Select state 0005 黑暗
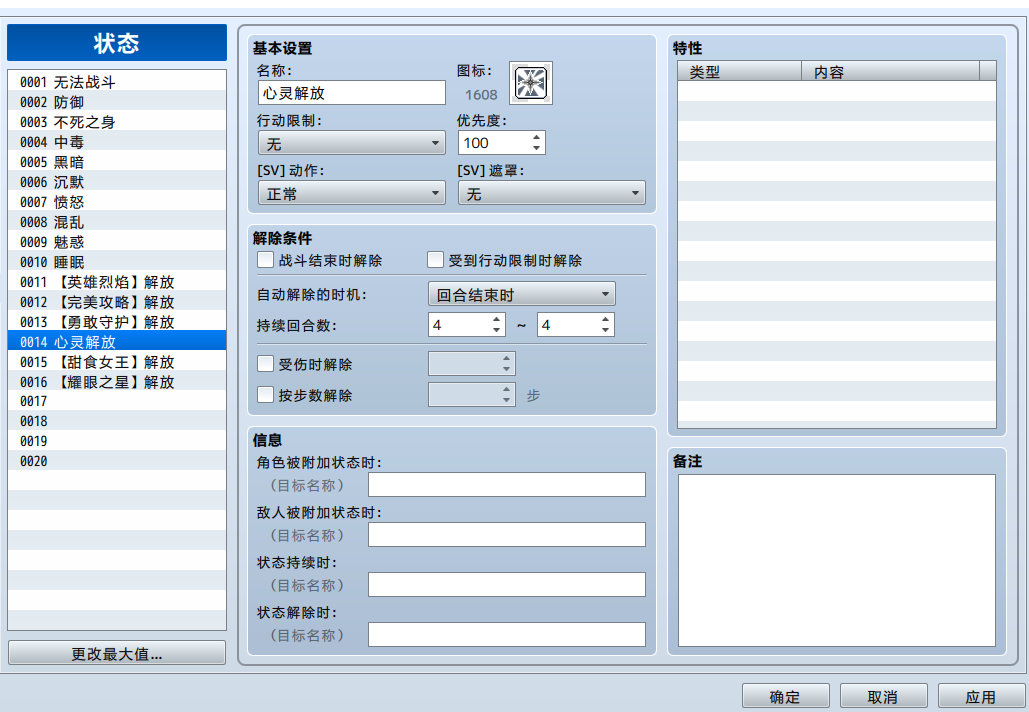 tap(117, 162)
